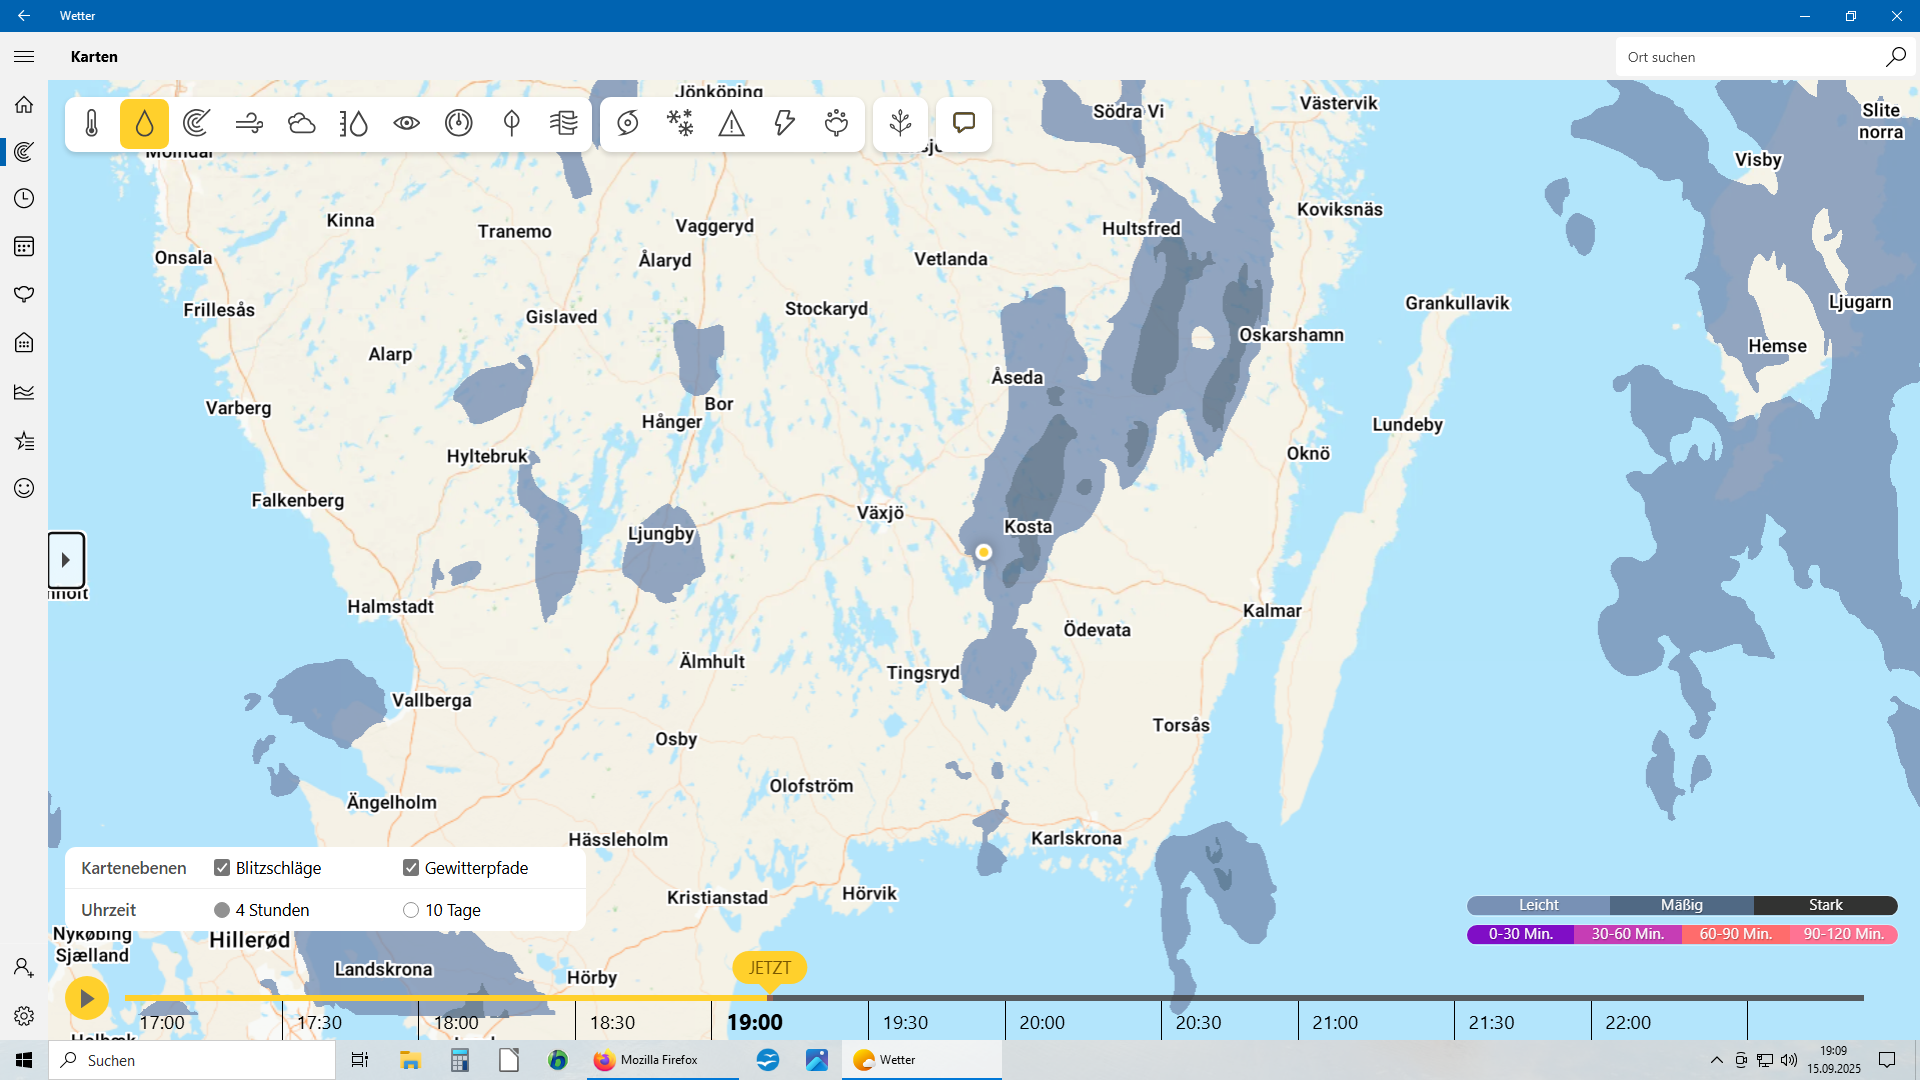Switch to wind map layer
Screen dimensions: 1920x1080
(249, 123)
